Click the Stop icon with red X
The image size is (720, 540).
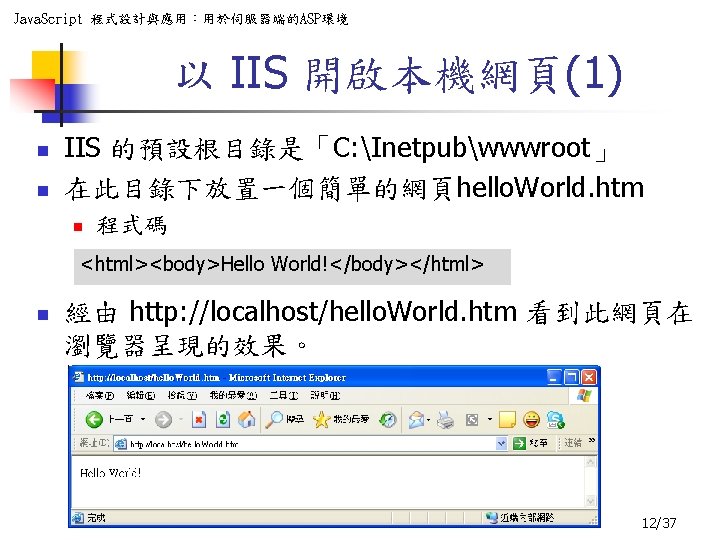(199, 419)
